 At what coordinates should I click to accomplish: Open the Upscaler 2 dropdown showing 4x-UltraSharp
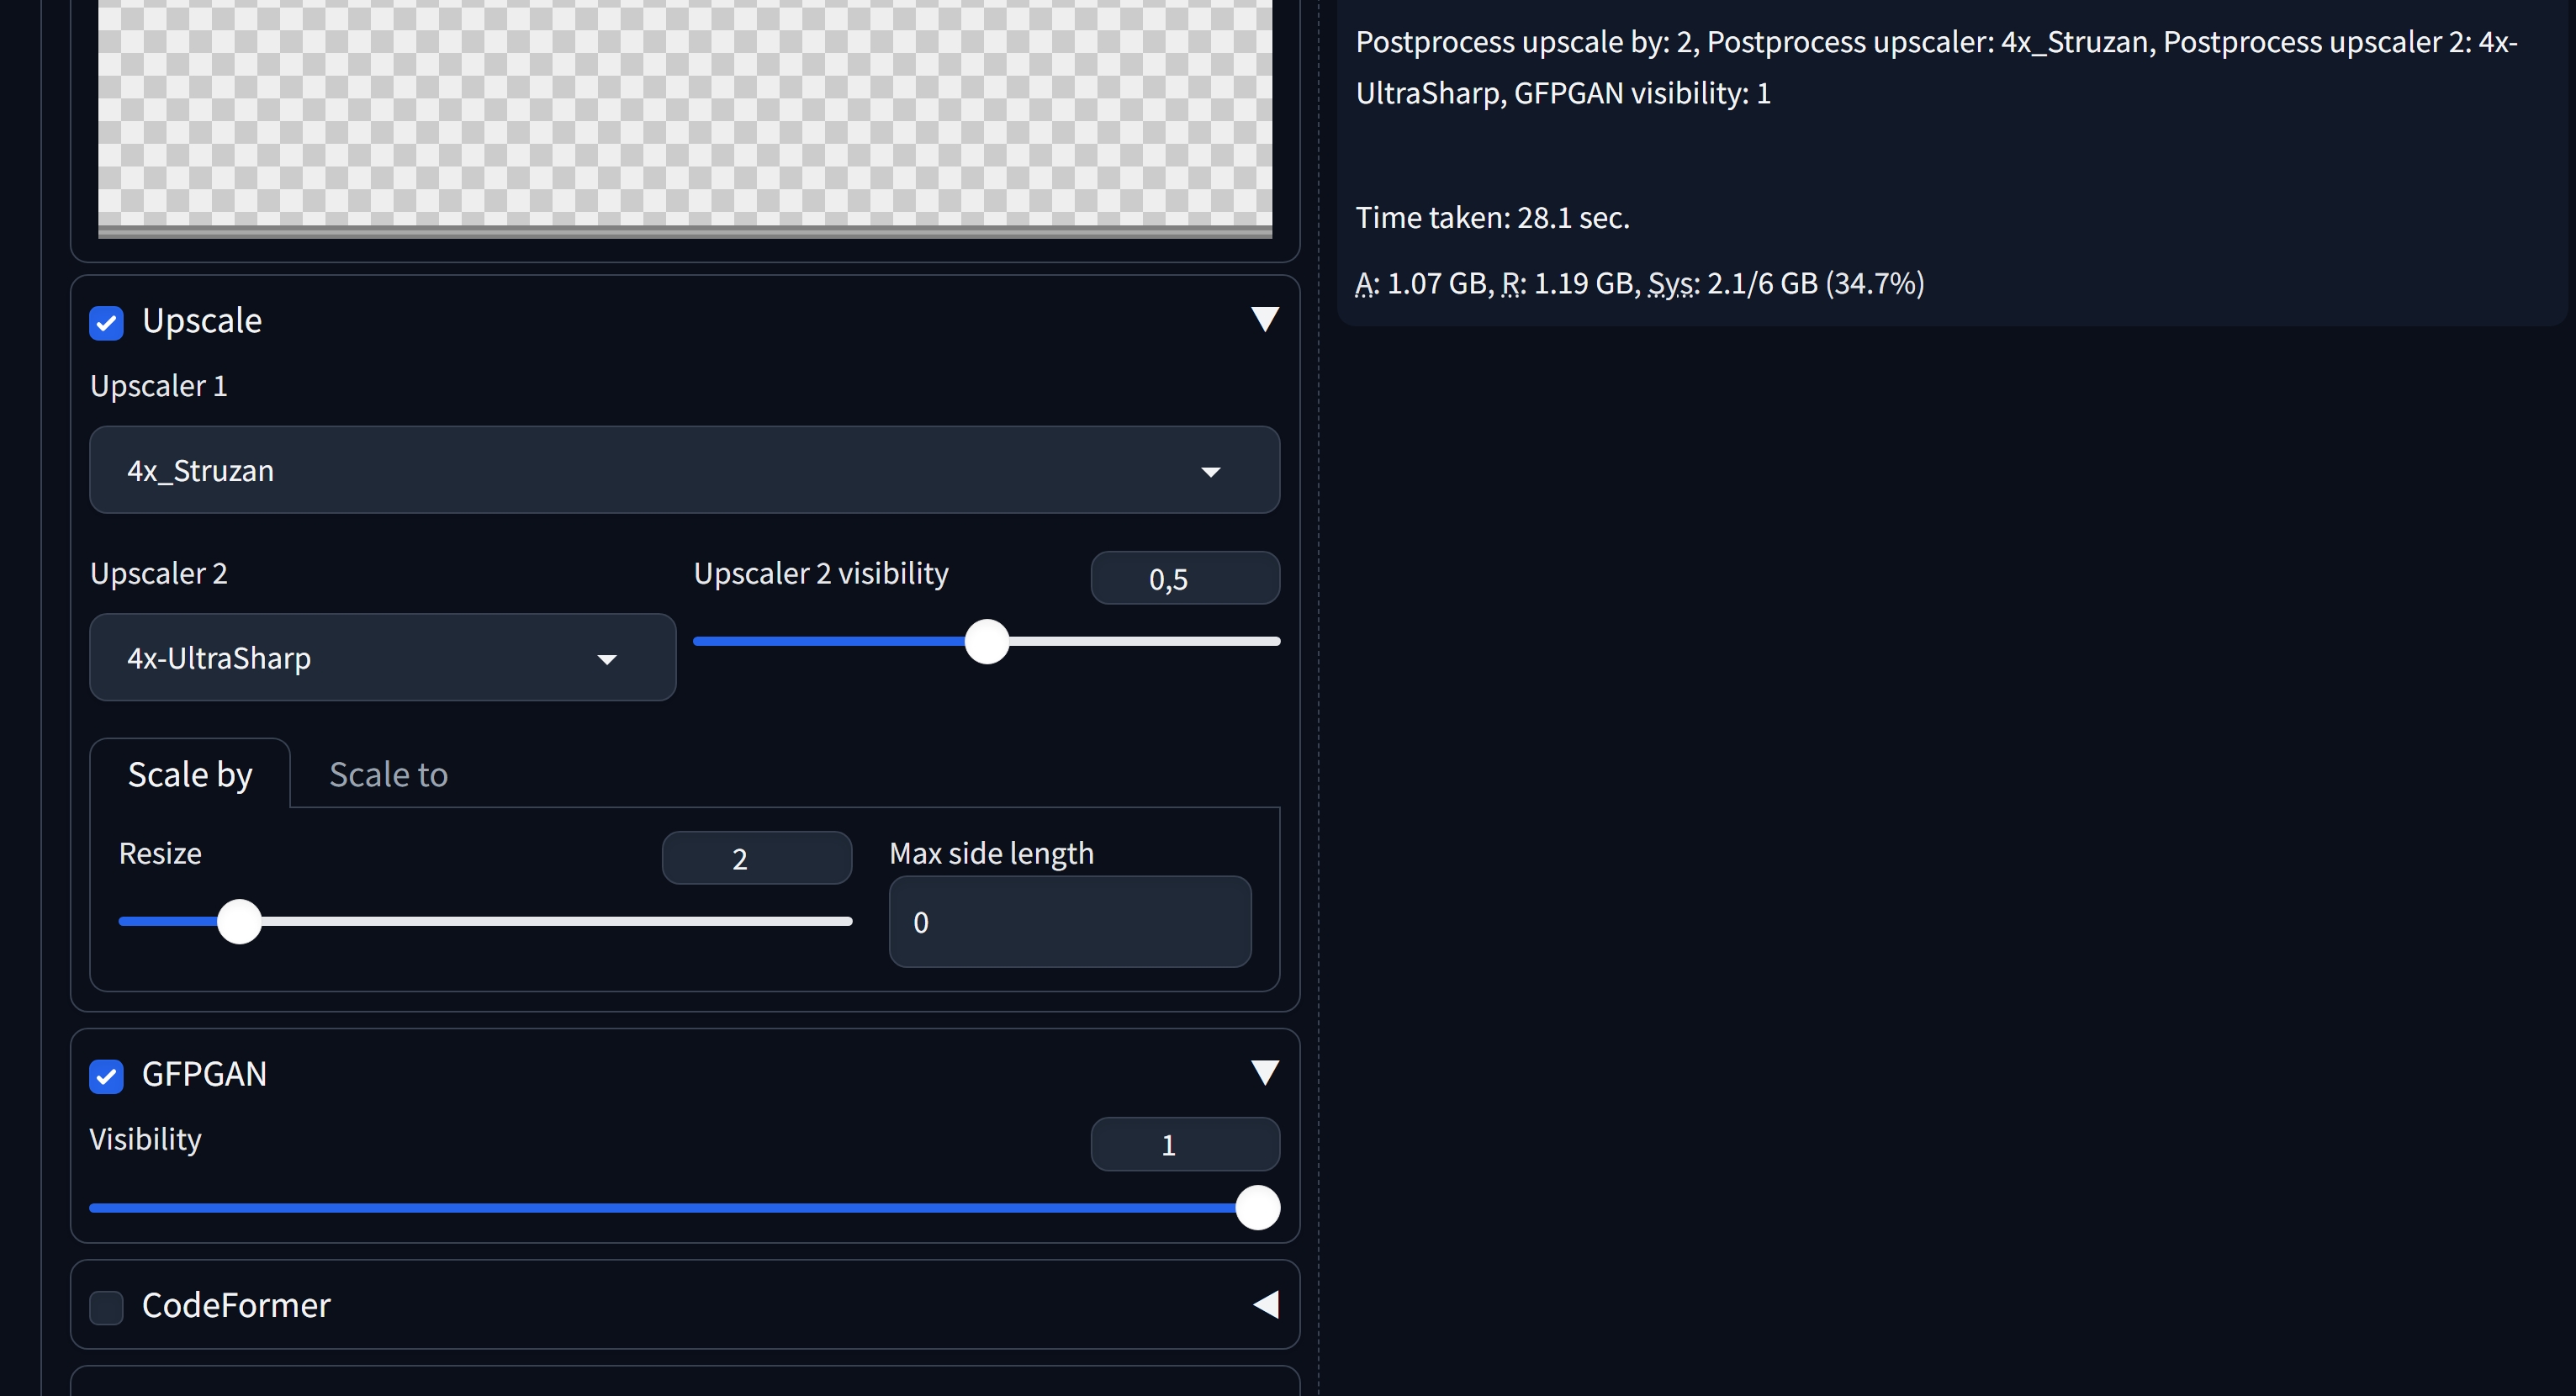click(x=383, y=657)
